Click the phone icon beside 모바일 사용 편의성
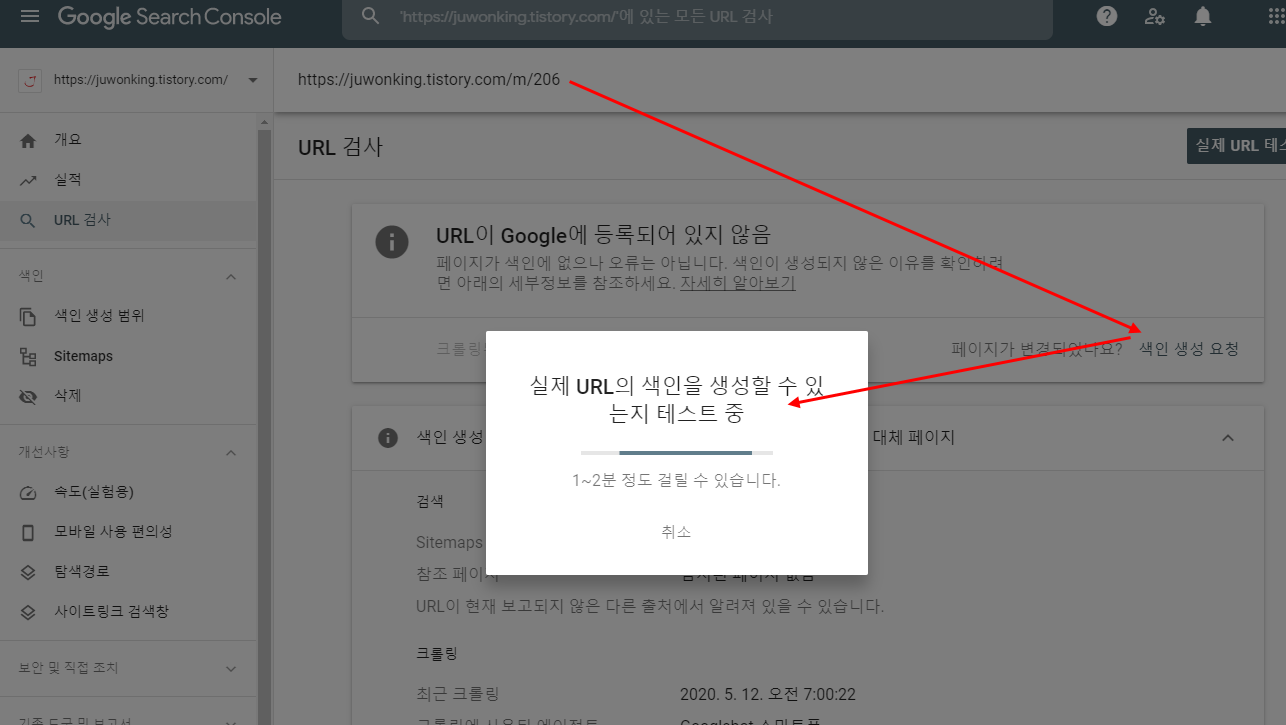Viewport: 1286px width, 725px height. coord(28,532)
